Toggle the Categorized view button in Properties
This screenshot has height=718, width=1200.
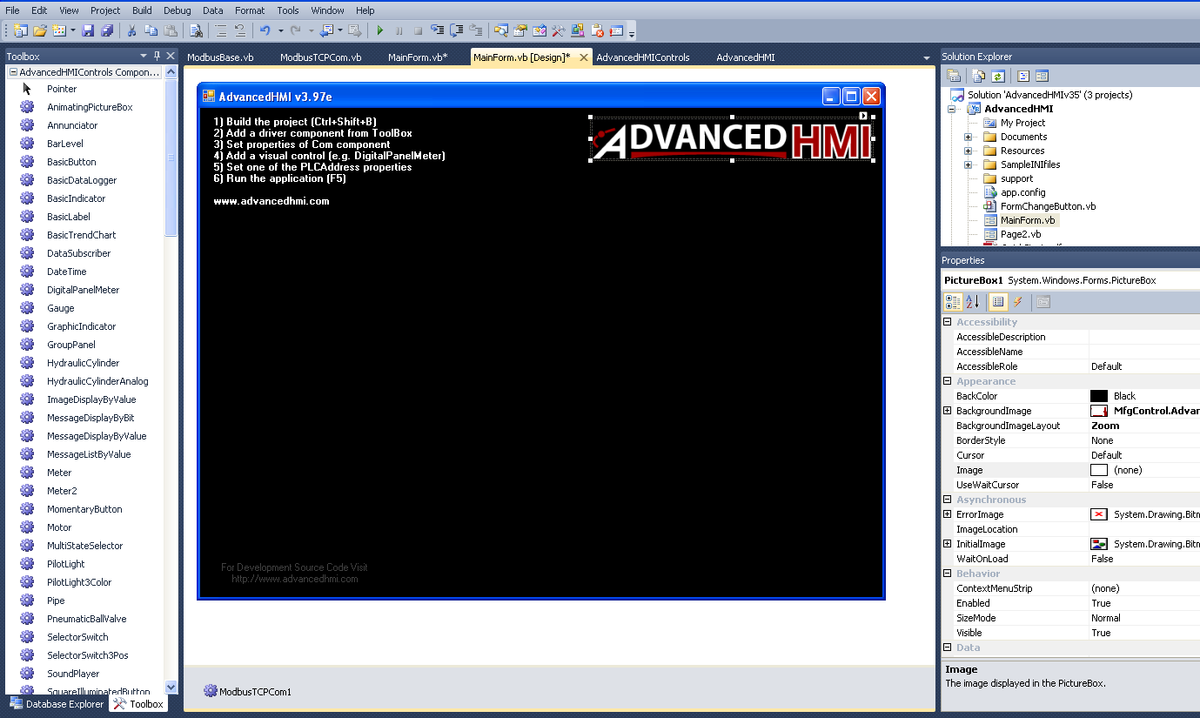pos(953,302)
